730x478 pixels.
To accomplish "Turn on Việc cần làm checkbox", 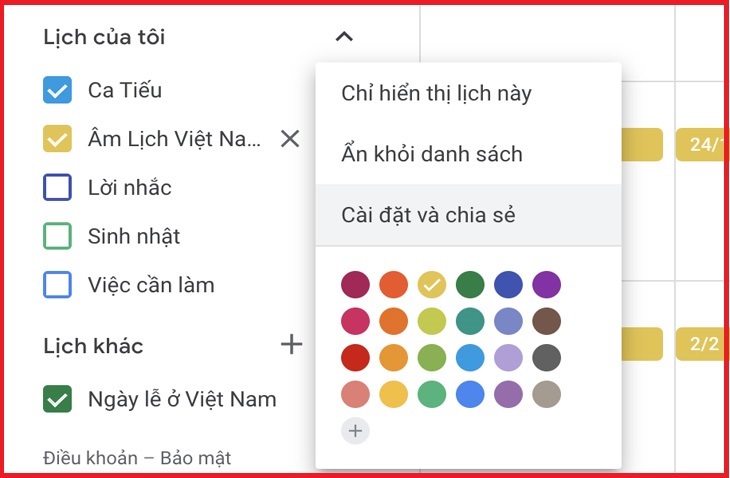I will pyautogui.click(x=57, y=285).
